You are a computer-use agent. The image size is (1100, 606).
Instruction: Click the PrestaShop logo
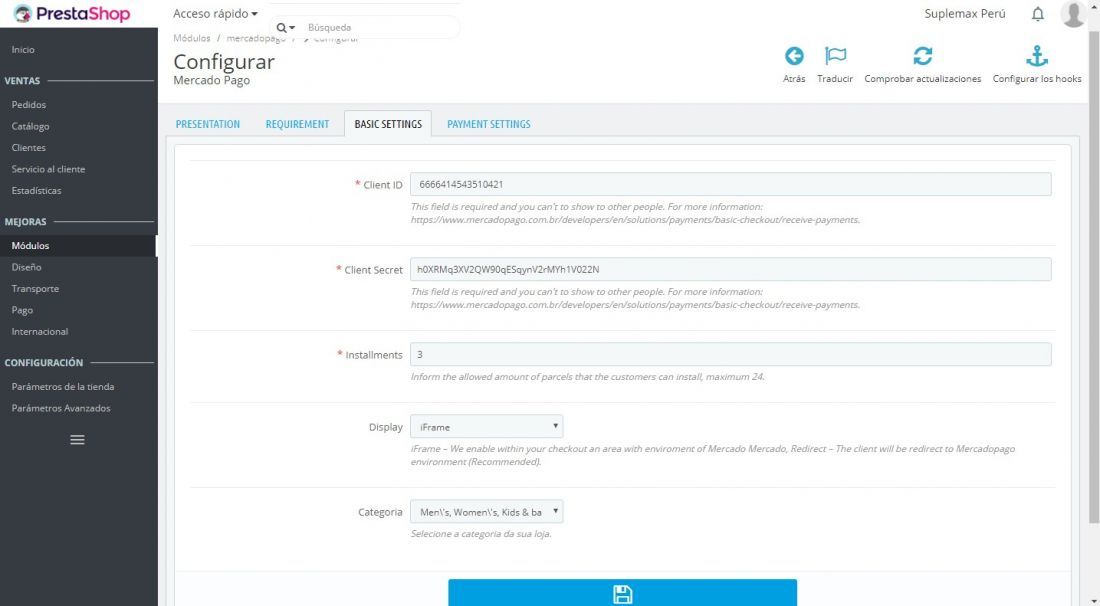tap(72, 13)
